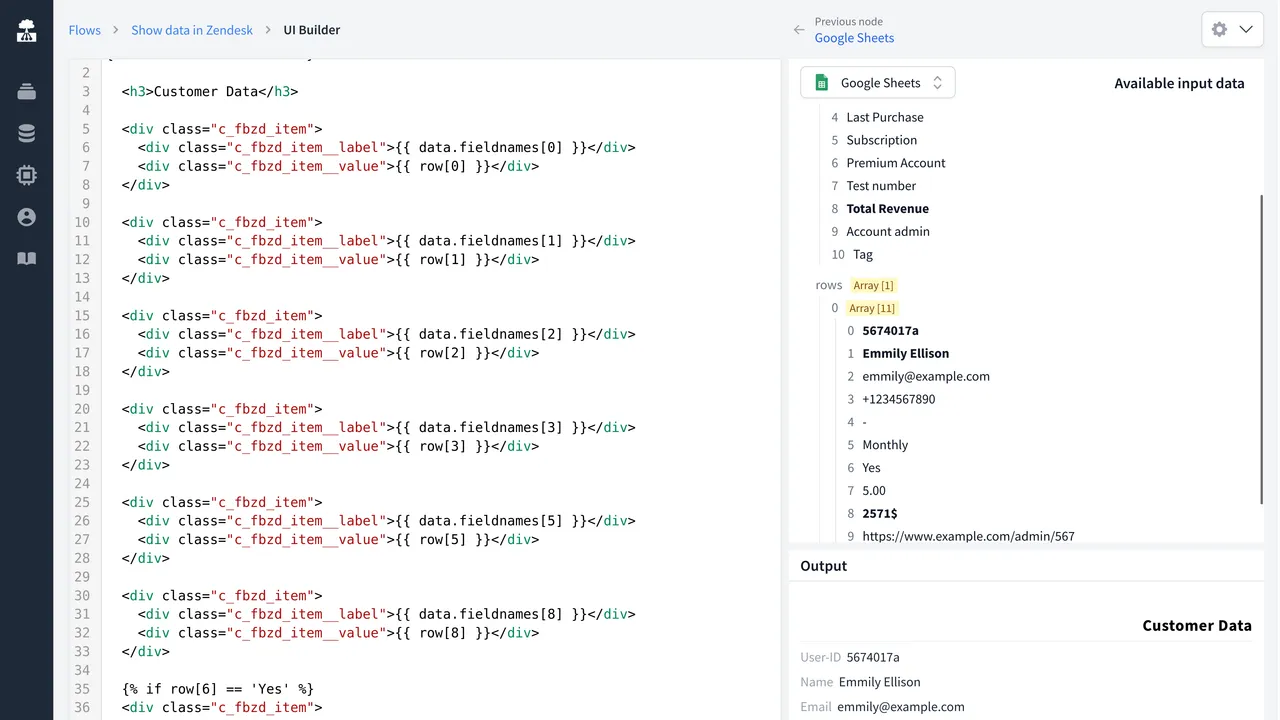
Task: Select emmily@example.com in input data
Action: point(926,377)
